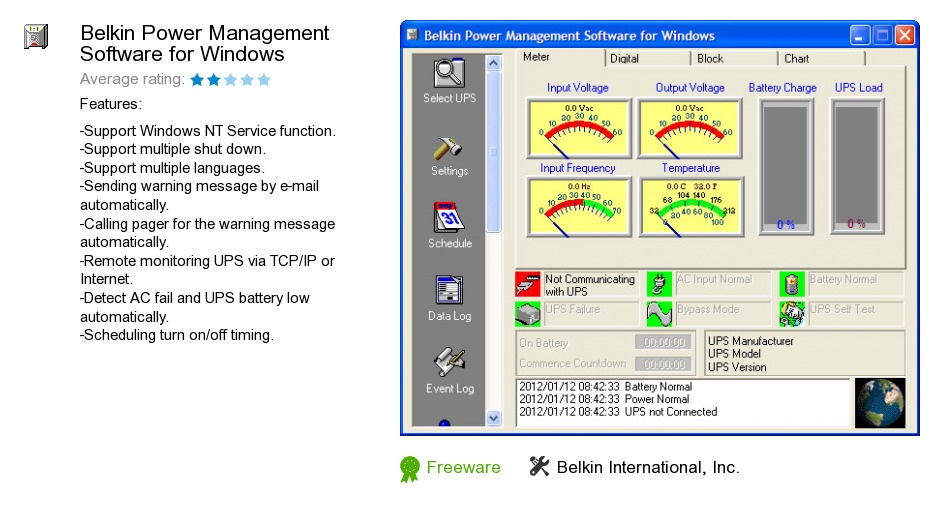Viewport: 940px width, 513px height.
Task: Click the UPS Failure icon
Action: 528,314
